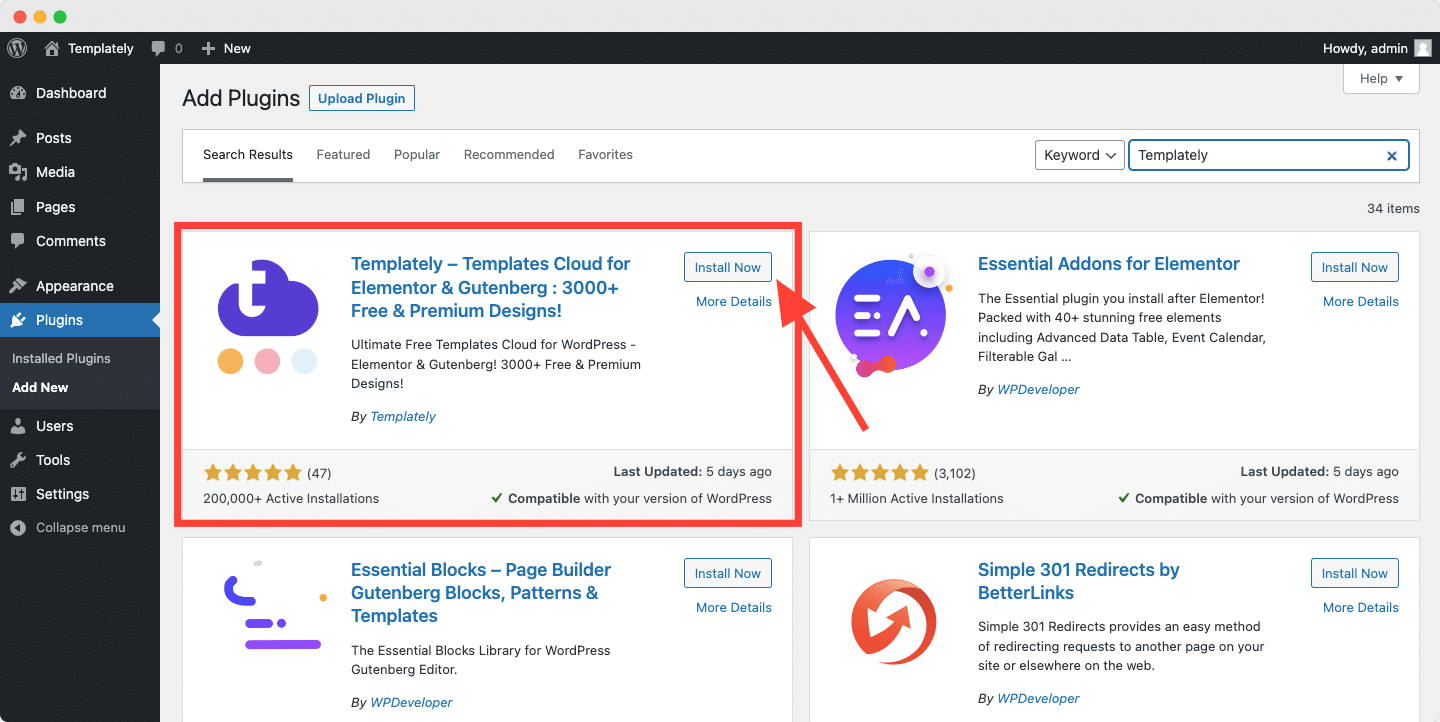This screenshot has height=722, width=1440.
Task: Open the Keyword search type dropdown
Action: click(x=1079, y=155)
